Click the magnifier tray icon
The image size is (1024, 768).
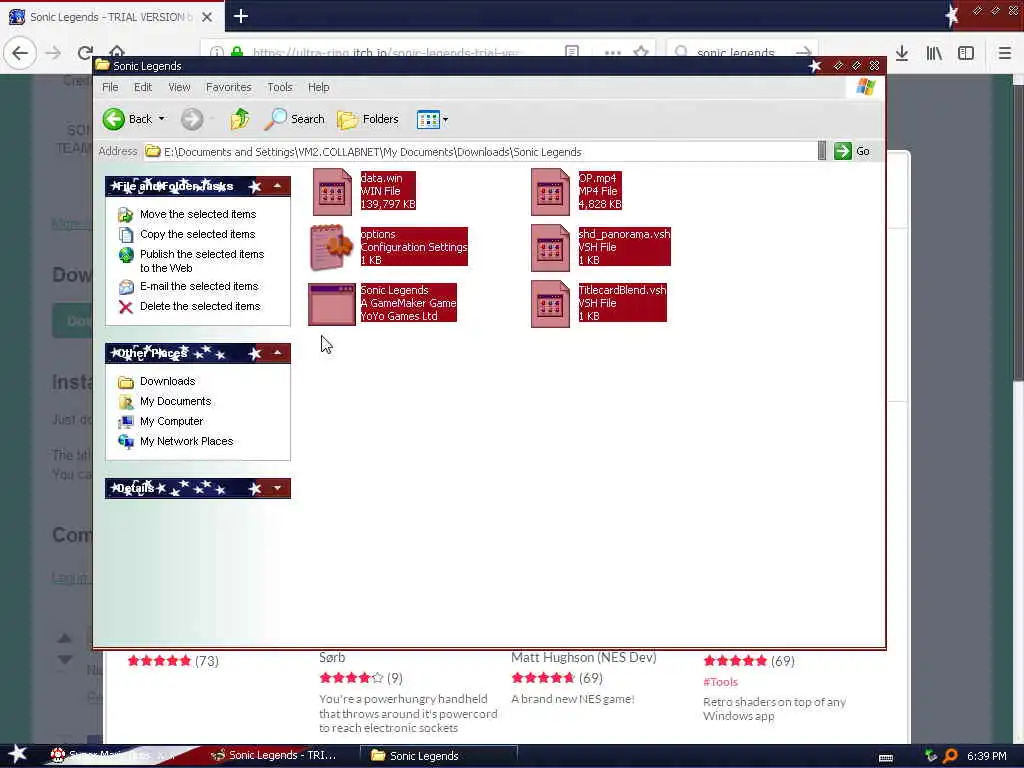951,756
